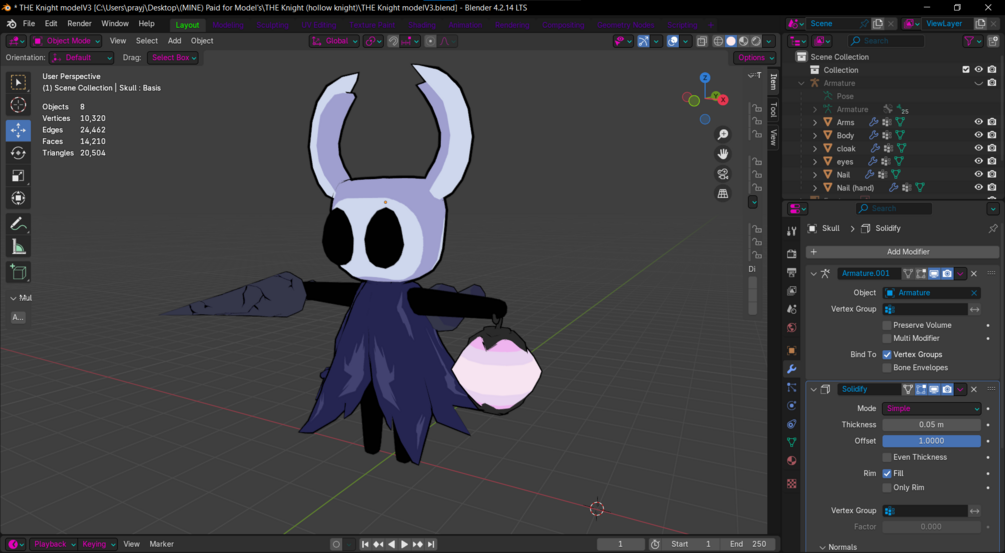Viewport: 1005px width, 553px height.
Task: Open the World properties tab icon
Action: click(792, 328)
